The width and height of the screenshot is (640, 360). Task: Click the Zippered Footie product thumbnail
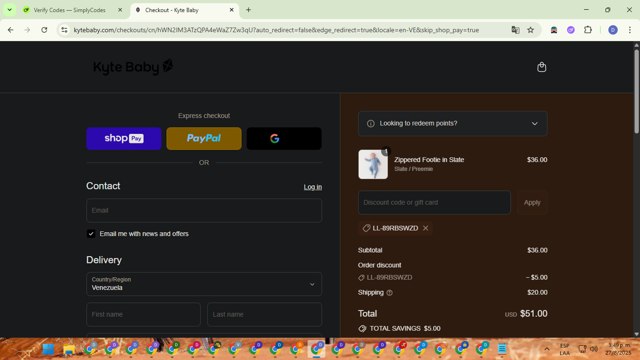[373, 164]
